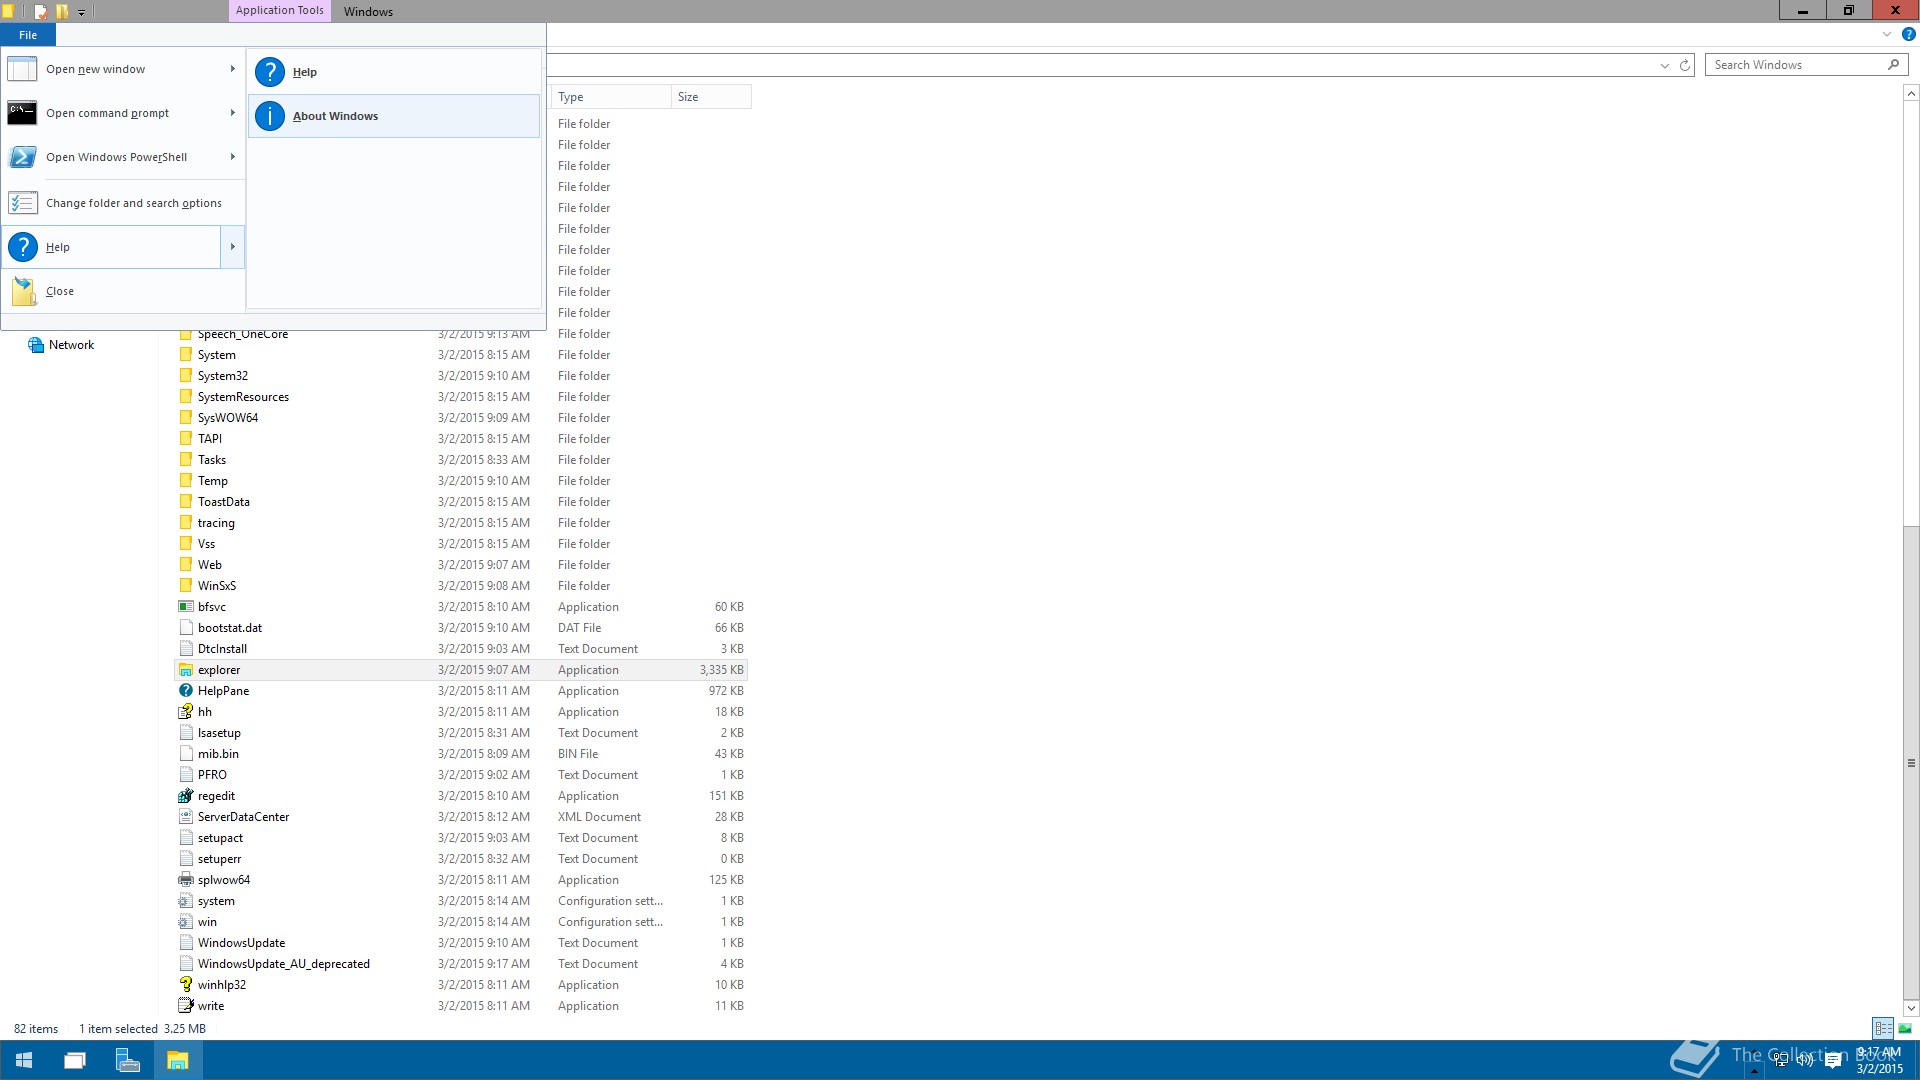Select WindowsUpdate_AU_deprecated text document
This screenshot has width=1920, height=1080.
283,964
